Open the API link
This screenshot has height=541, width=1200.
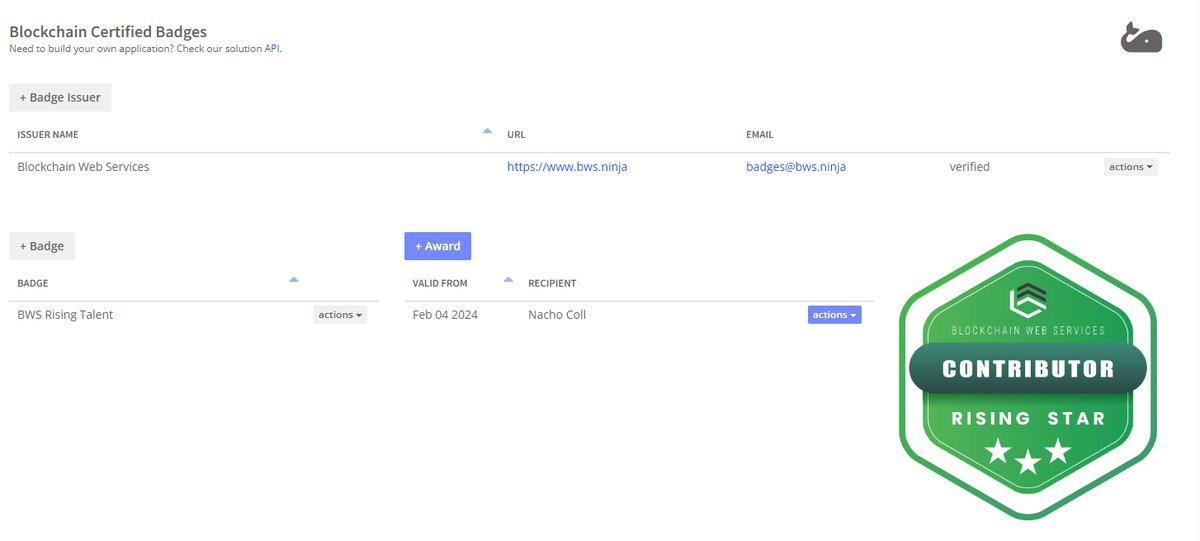tap(272, 48)
